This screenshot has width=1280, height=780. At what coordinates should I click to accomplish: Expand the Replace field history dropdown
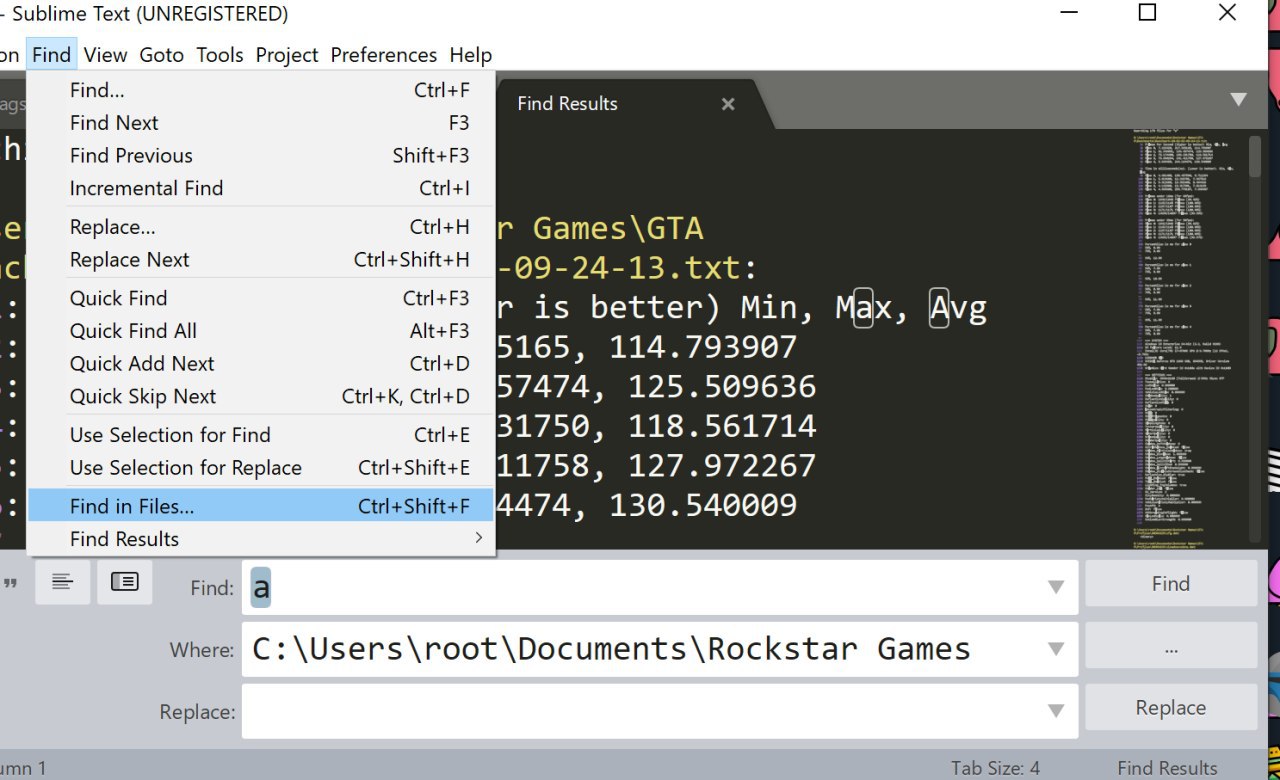coord(1056,712)
